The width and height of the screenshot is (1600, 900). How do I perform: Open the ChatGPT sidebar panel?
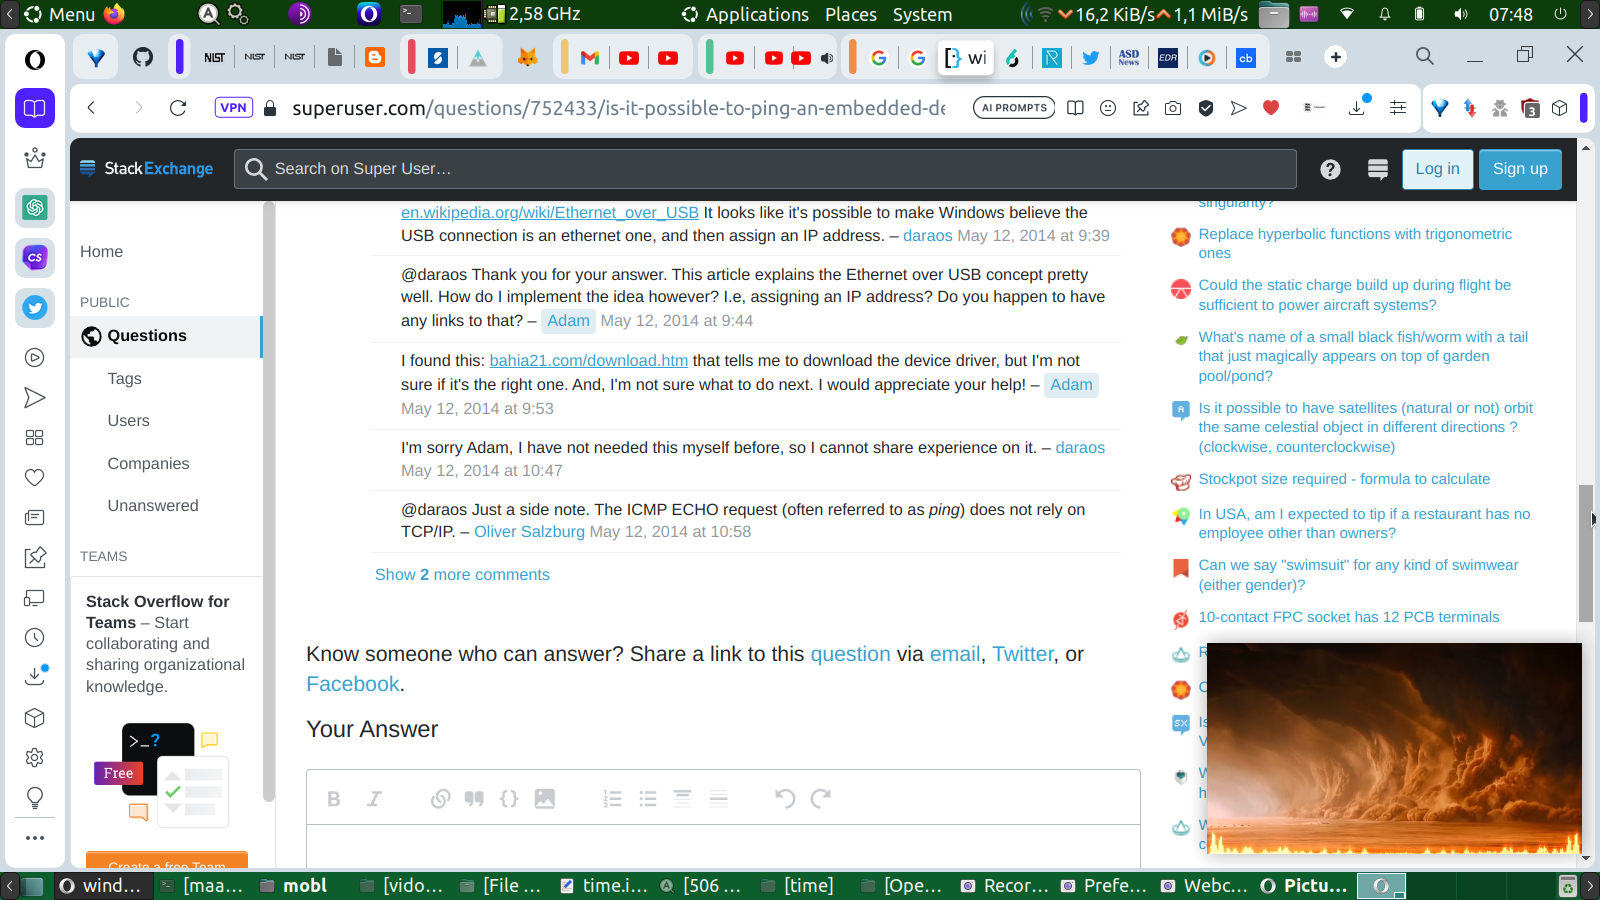click(35, 208)
